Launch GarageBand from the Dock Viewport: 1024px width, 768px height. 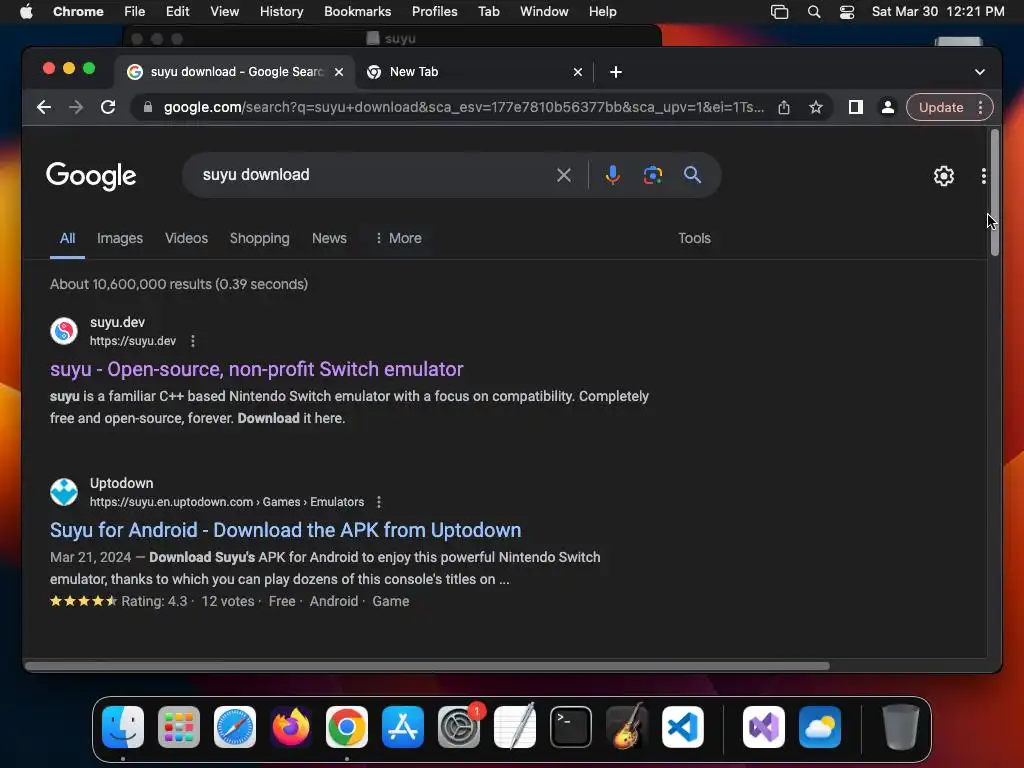click(x=627, y=727)
